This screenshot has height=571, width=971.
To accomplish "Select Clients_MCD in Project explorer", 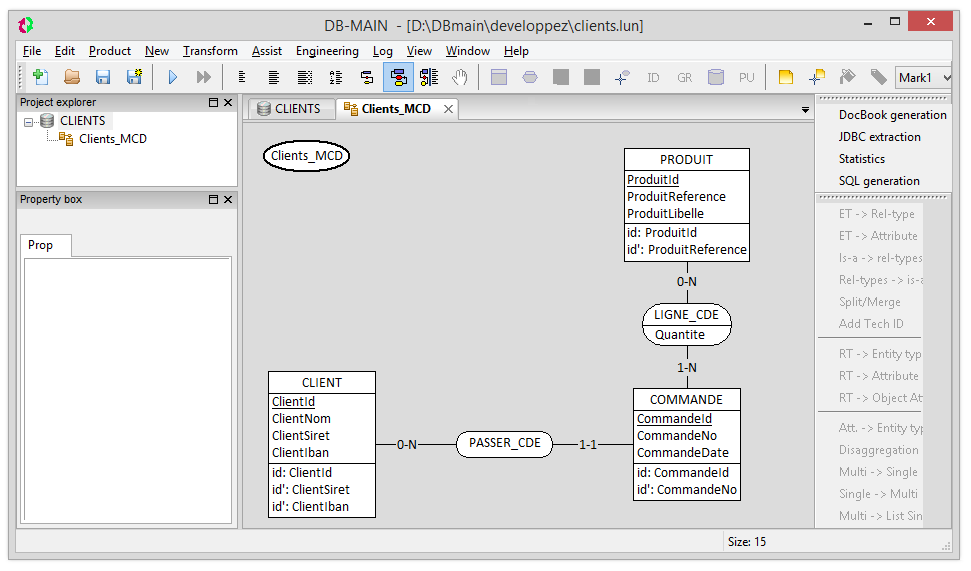I will (x=113, y=139).
